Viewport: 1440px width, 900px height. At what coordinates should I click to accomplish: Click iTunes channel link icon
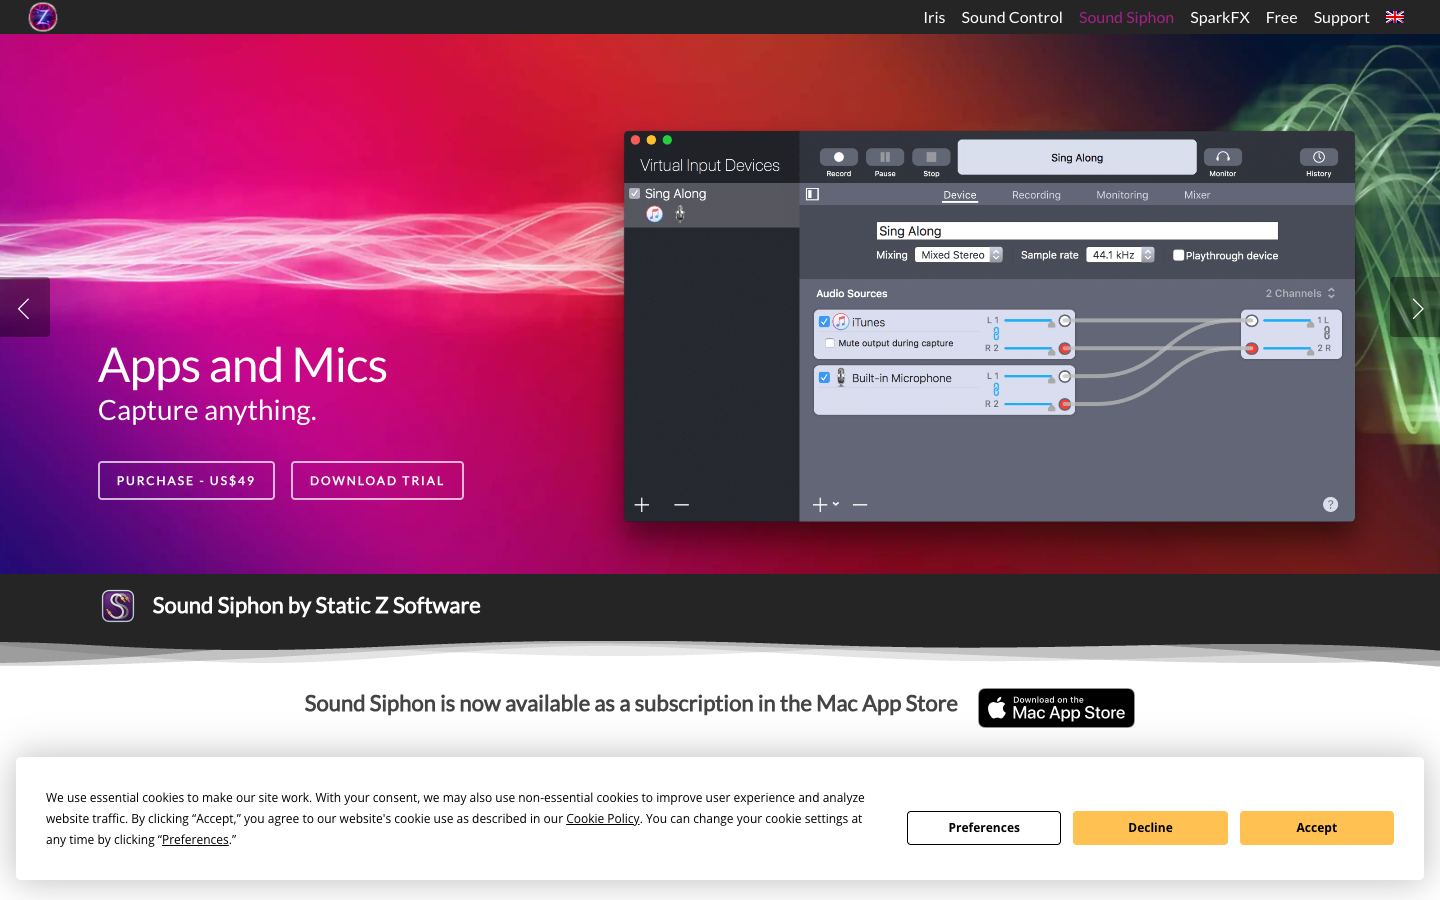[996, 334]
